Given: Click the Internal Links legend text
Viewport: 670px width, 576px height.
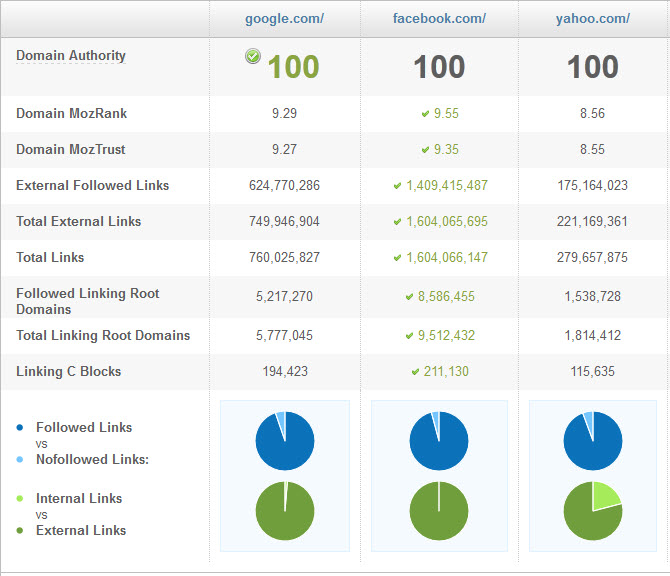Looking at the screenshot, I should pos(79,498).
